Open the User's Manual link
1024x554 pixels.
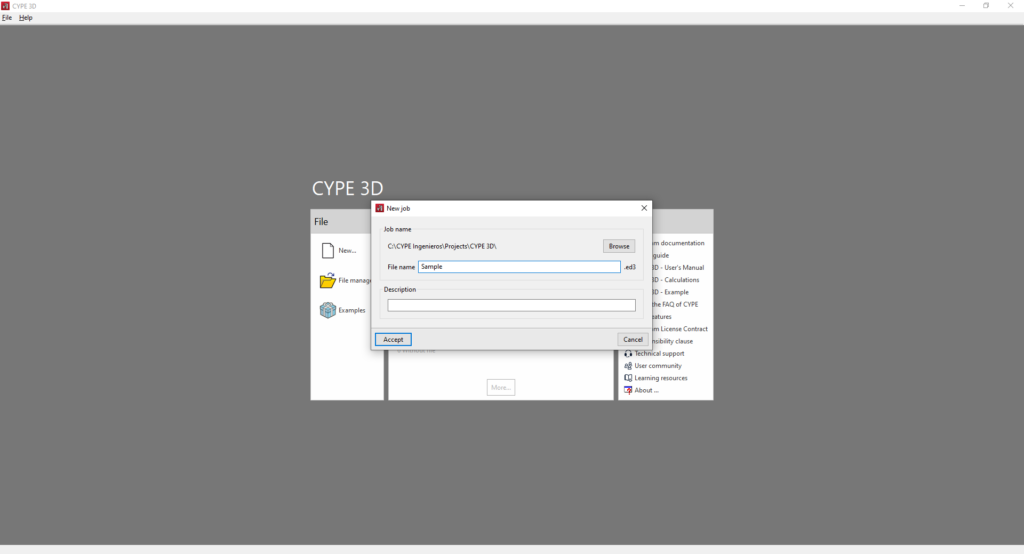click(x=677, y=267)
